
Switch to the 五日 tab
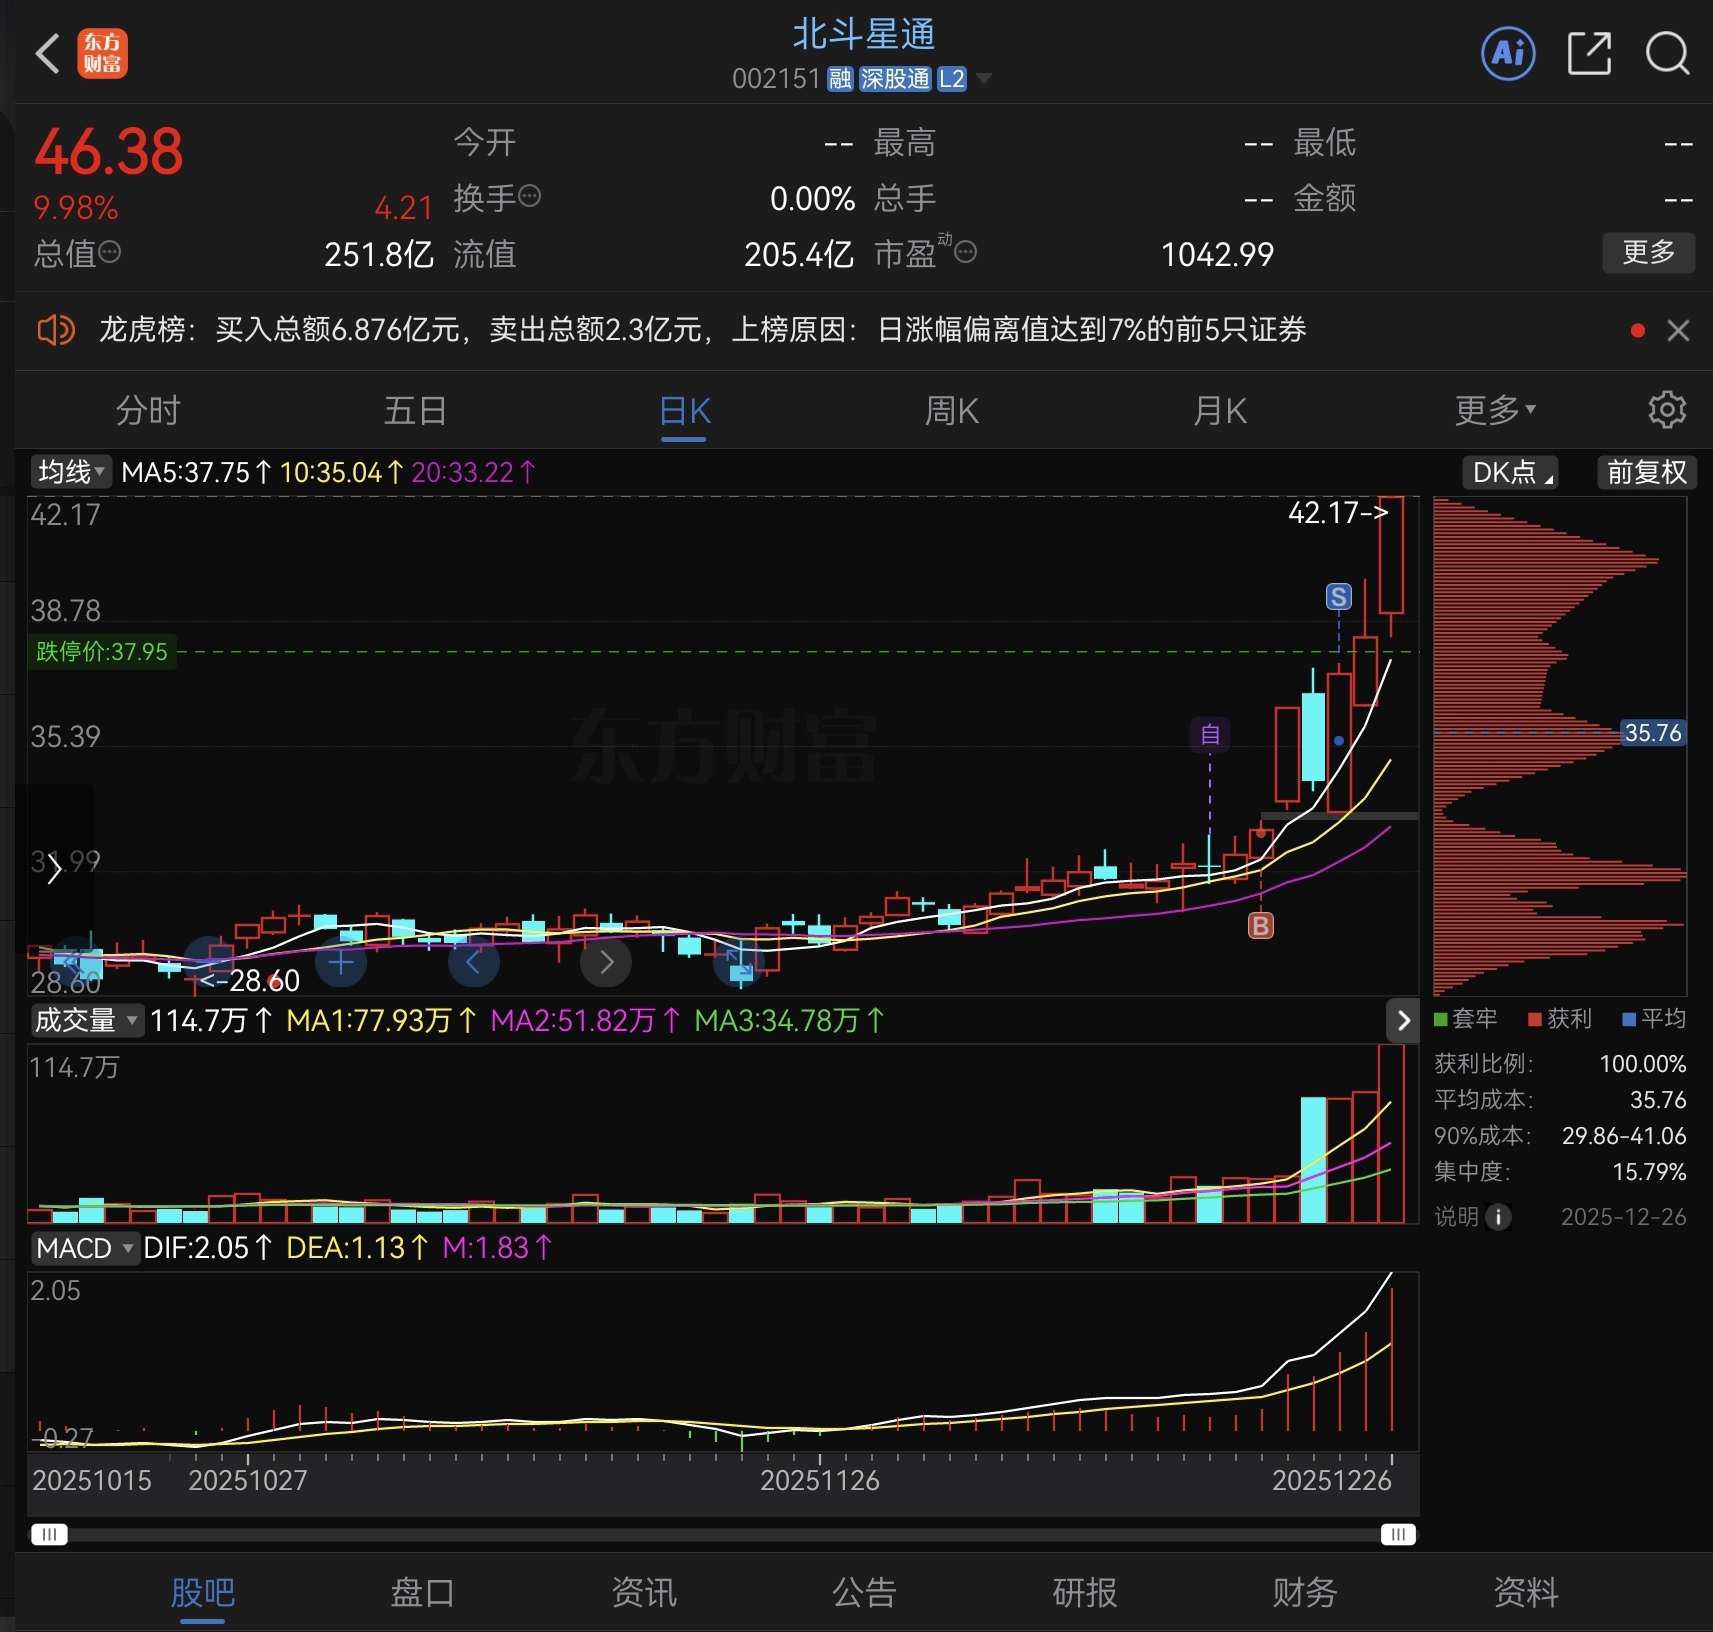pos(415,410)
